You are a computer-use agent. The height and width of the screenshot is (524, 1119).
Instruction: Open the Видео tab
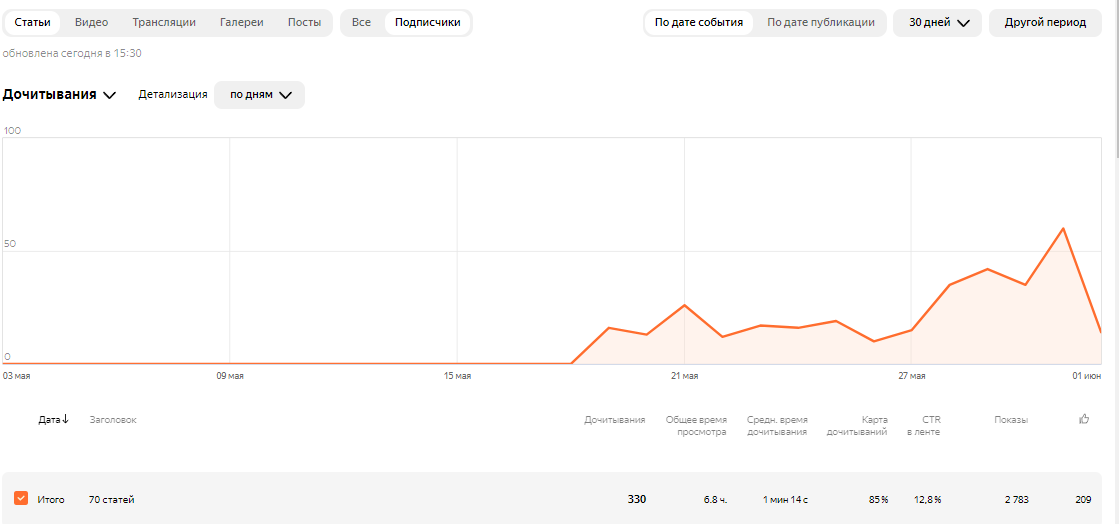pyautogui.click(x=91, y=22)
